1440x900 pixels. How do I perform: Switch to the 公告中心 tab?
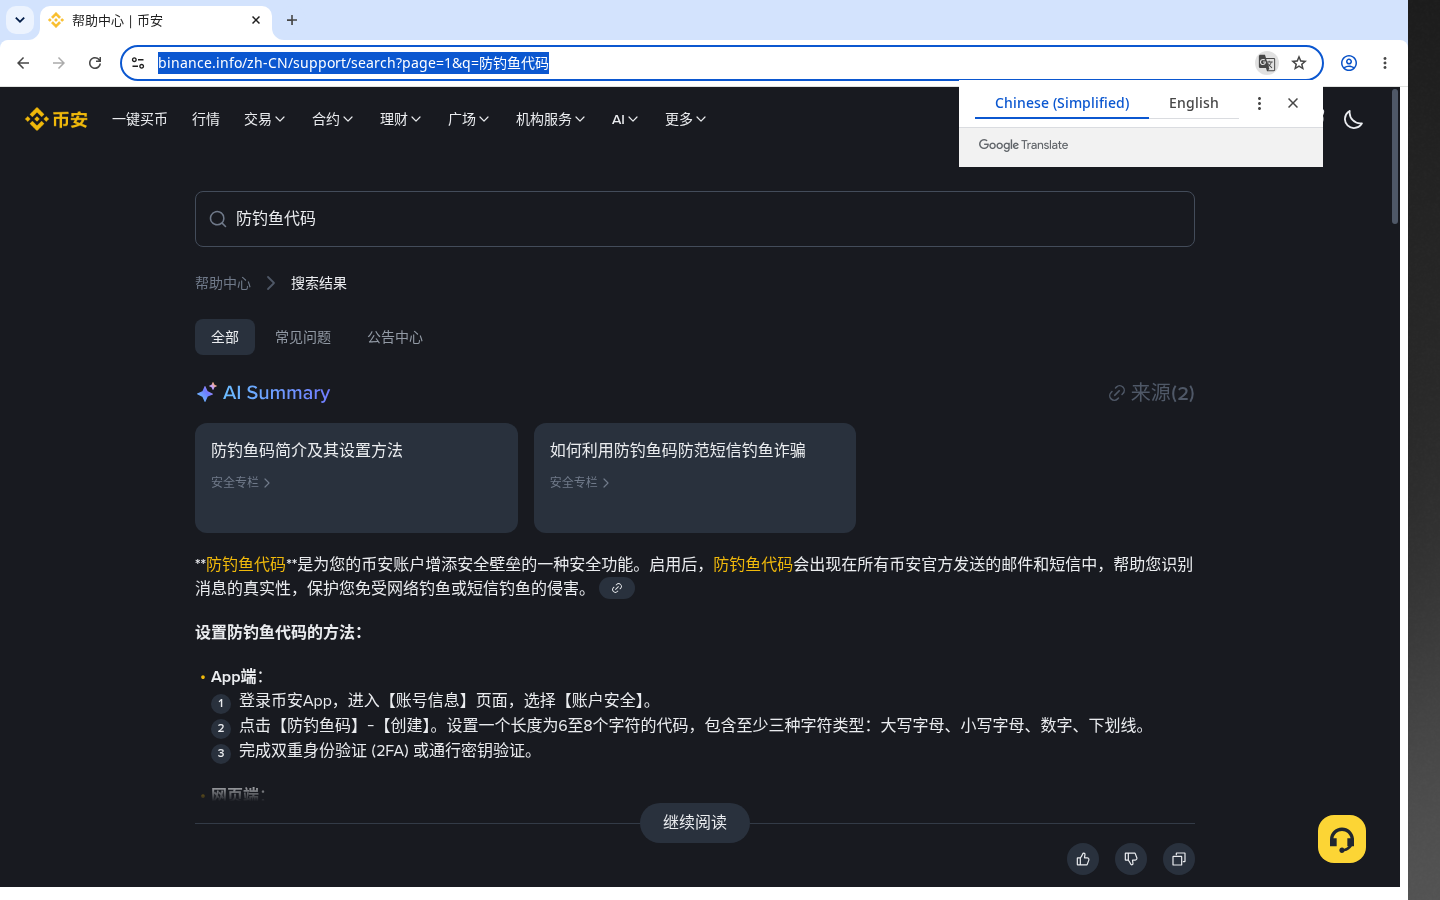[x=395, y=337]
